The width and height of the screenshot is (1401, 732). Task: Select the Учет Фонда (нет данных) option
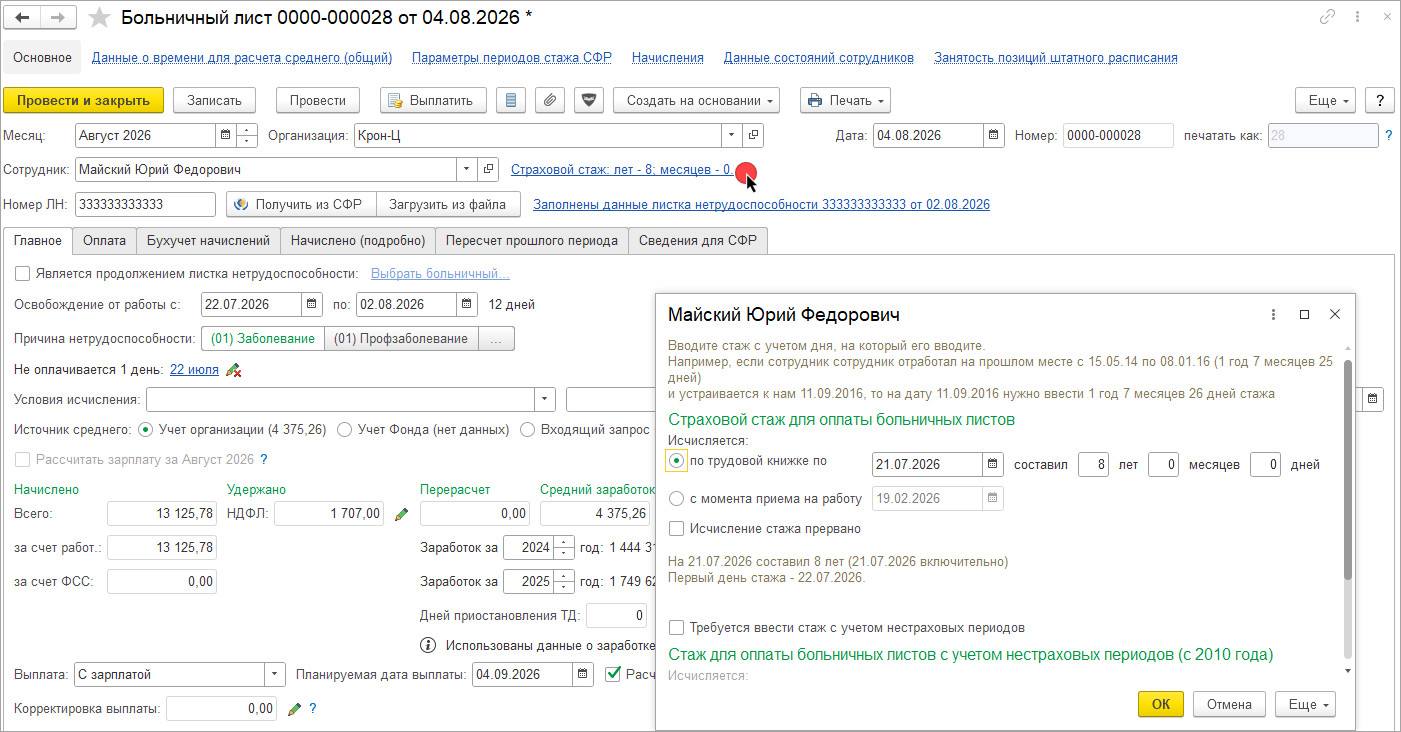(344, 429)
